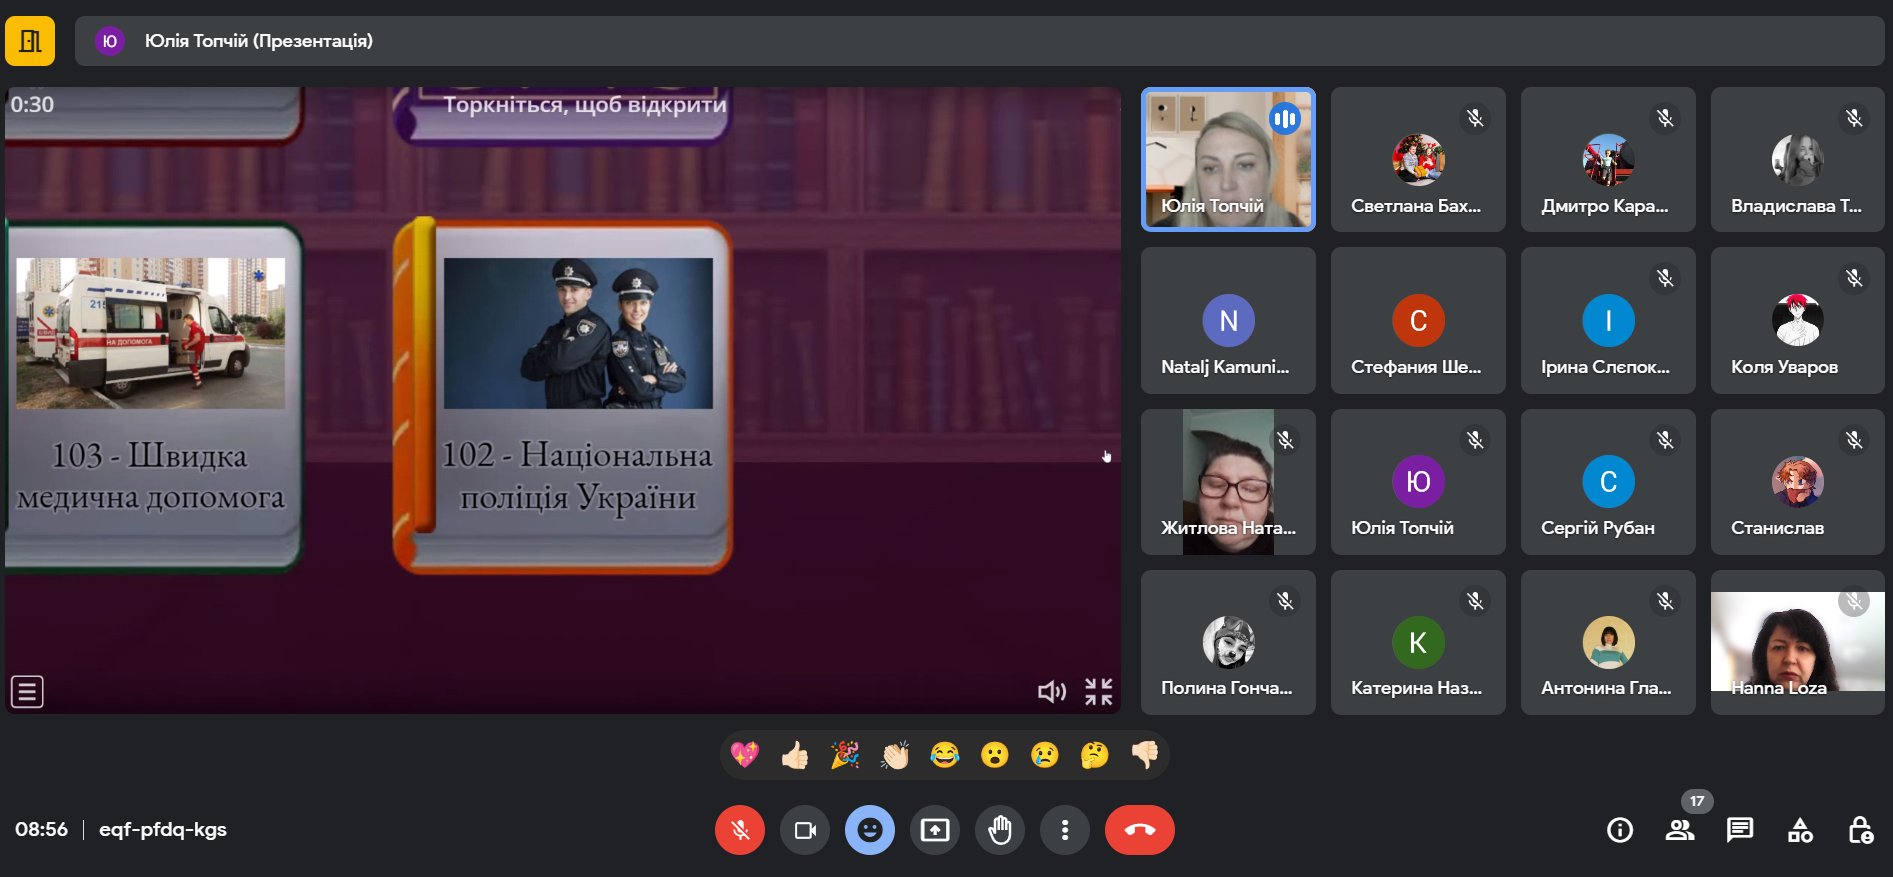This screenshot has width=1893, height=877.
Task: Click the present screen button
Action: (x=935, y=830)
